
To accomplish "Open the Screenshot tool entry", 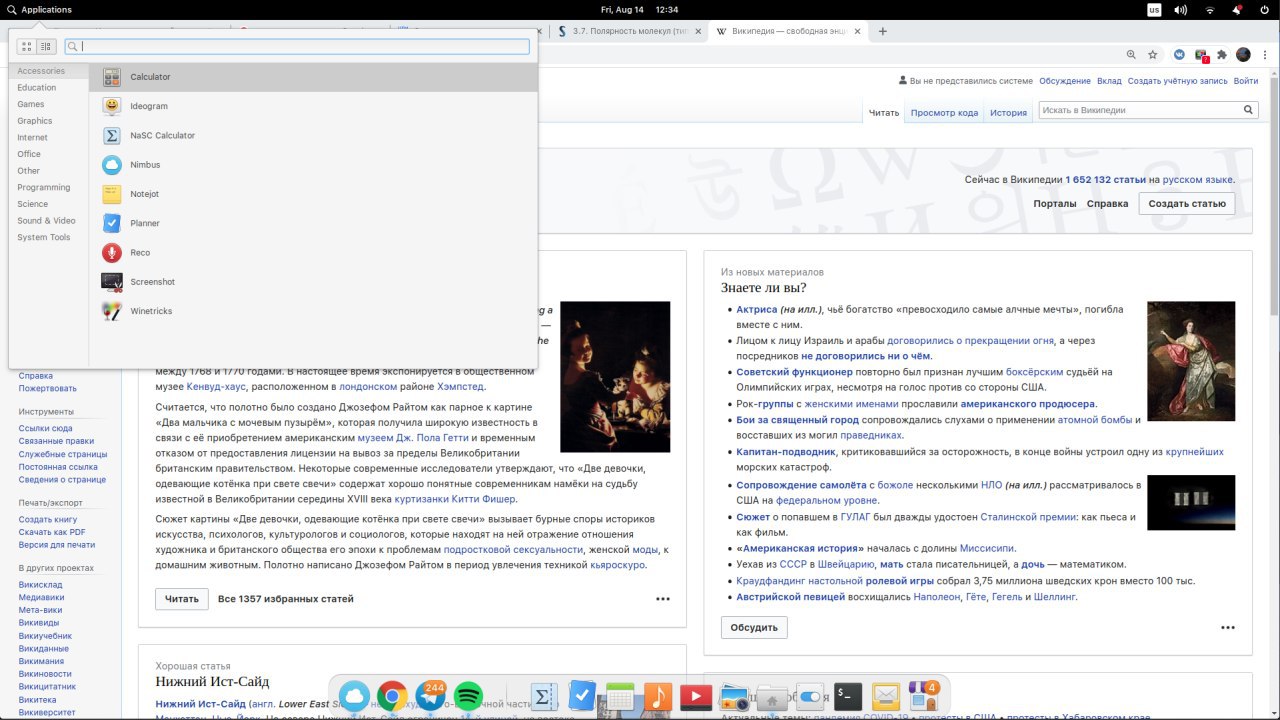I will [x=313, y=282].
